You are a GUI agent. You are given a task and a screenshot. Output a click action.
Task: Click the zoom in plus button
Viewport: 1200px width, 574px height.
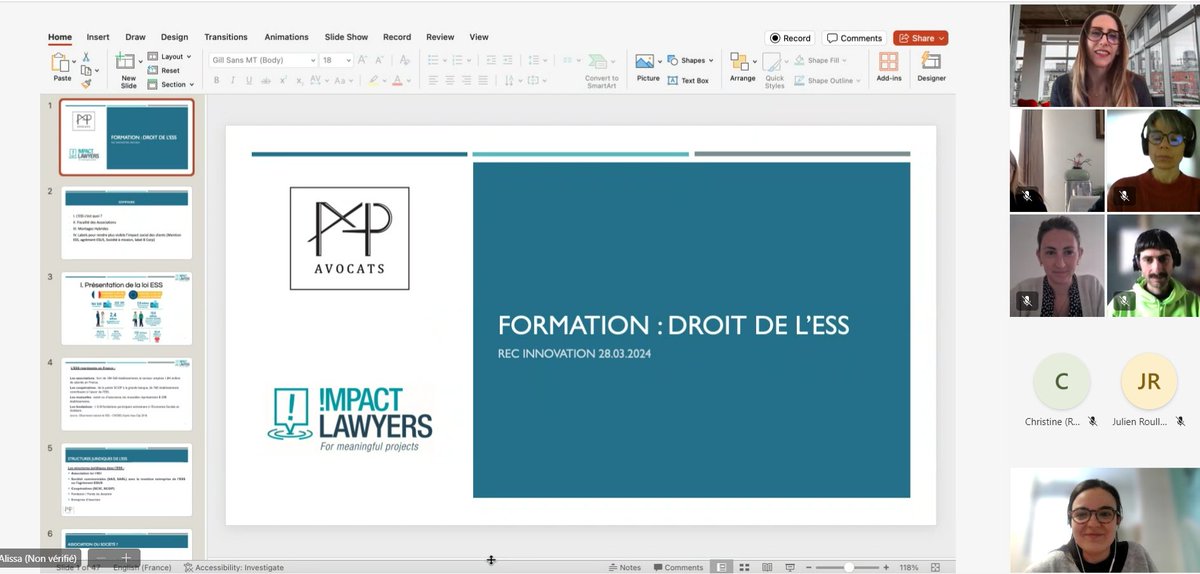[886, 567]
